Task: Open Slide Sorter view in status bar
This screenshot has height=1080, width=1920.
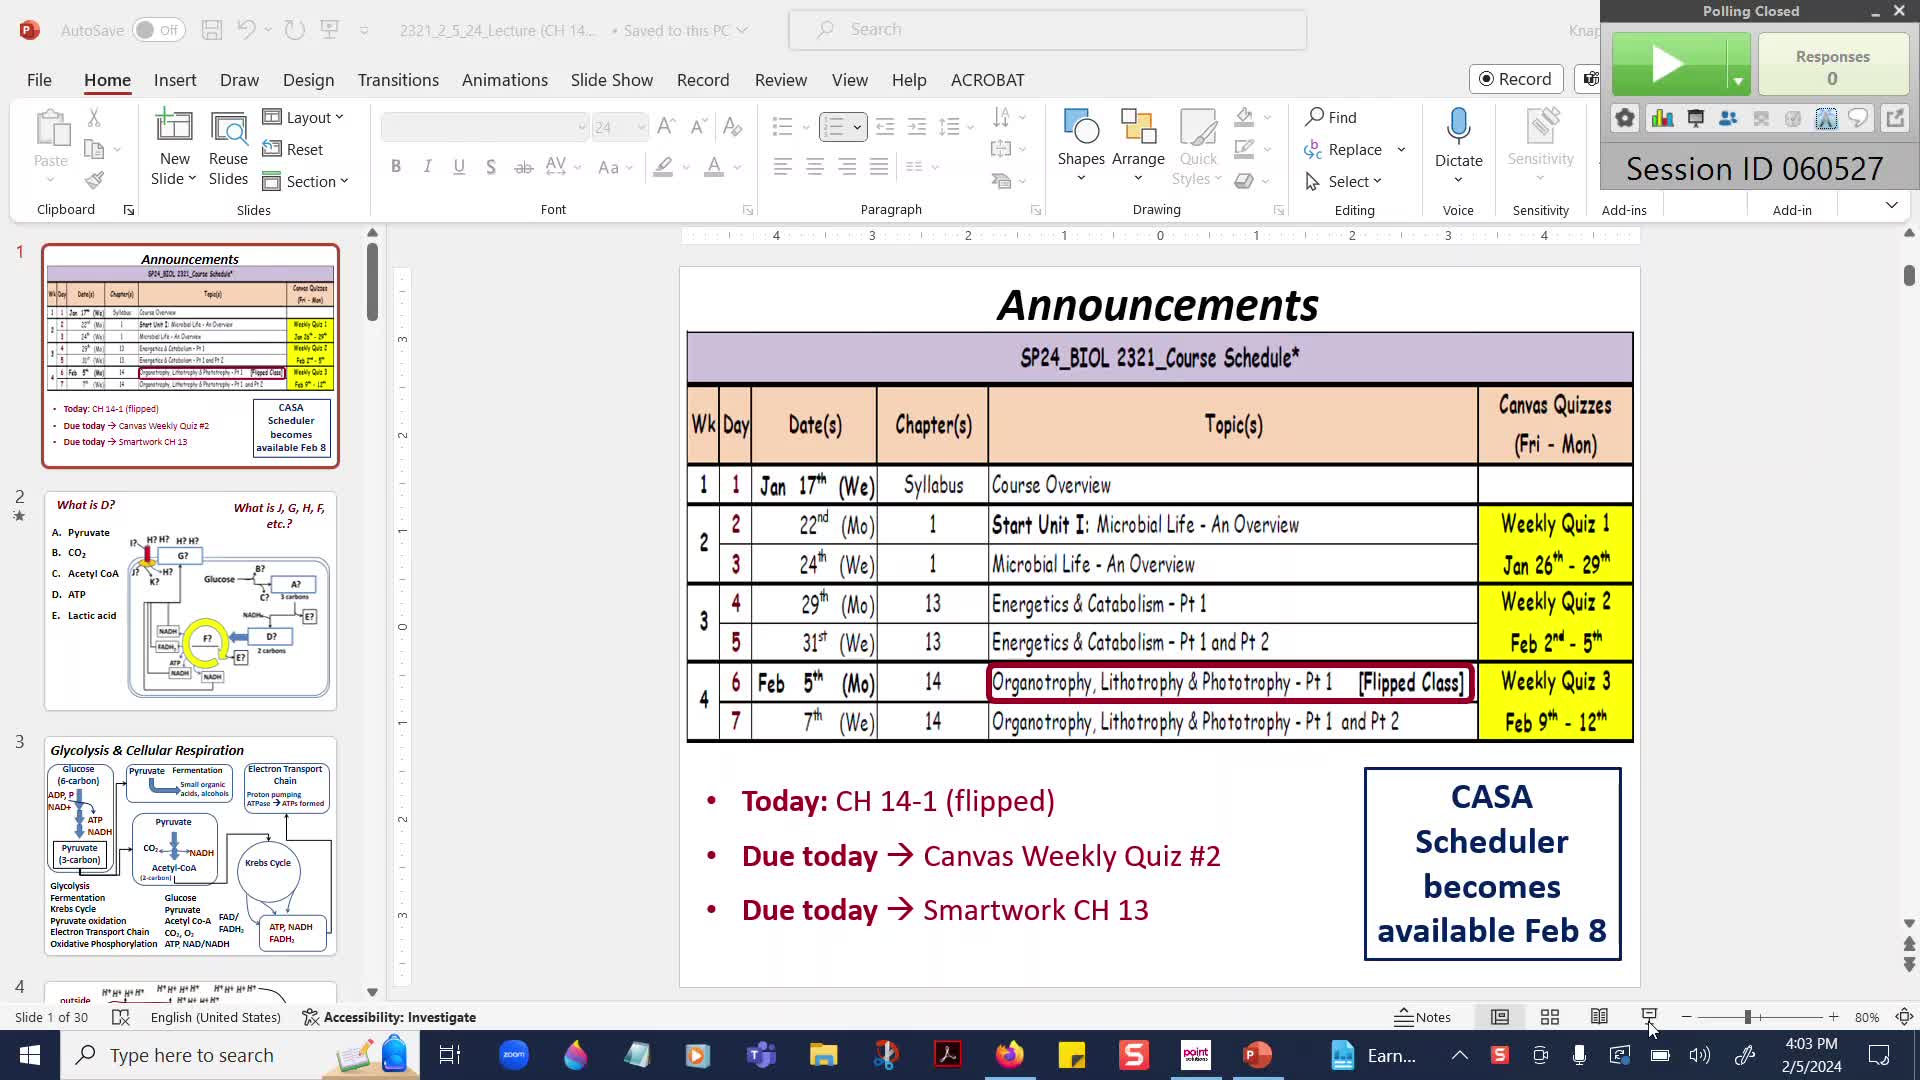Action: [1550, 1017]
